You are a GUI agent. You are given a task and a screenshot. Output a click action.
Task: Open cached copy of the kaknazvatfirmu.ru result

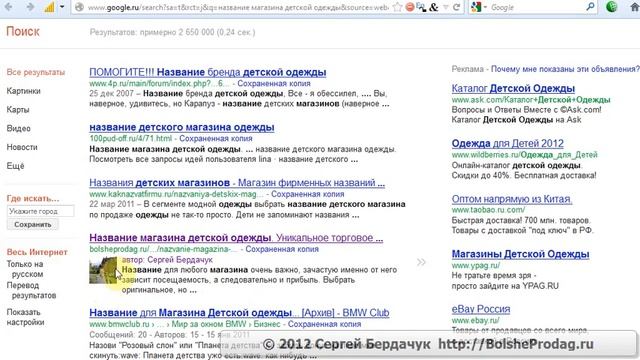(308, 194)
